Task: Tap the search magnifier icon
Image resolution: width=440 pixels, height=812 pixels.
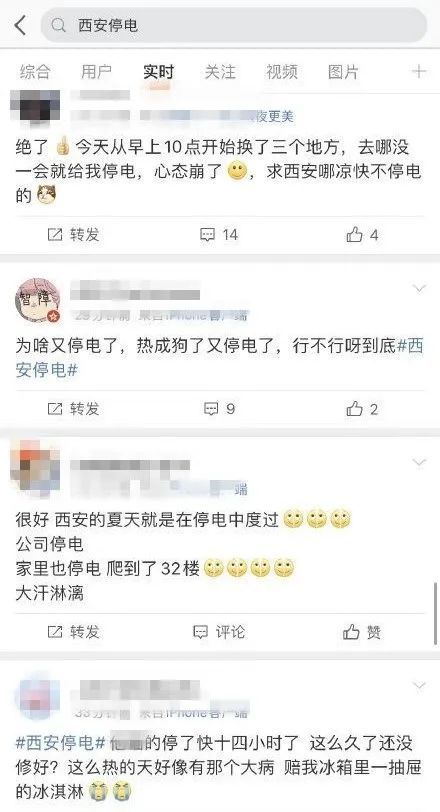Action: 59,25
